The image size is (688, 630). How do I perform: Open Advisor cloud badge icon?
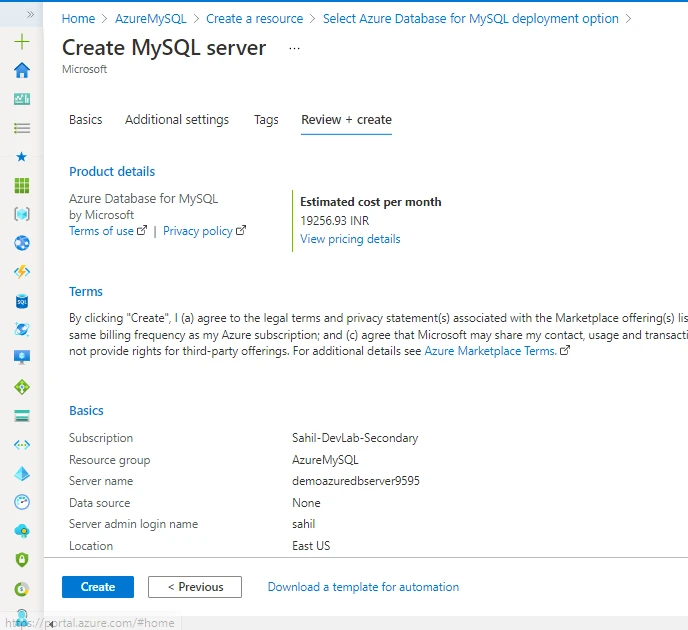pos(22,531)
